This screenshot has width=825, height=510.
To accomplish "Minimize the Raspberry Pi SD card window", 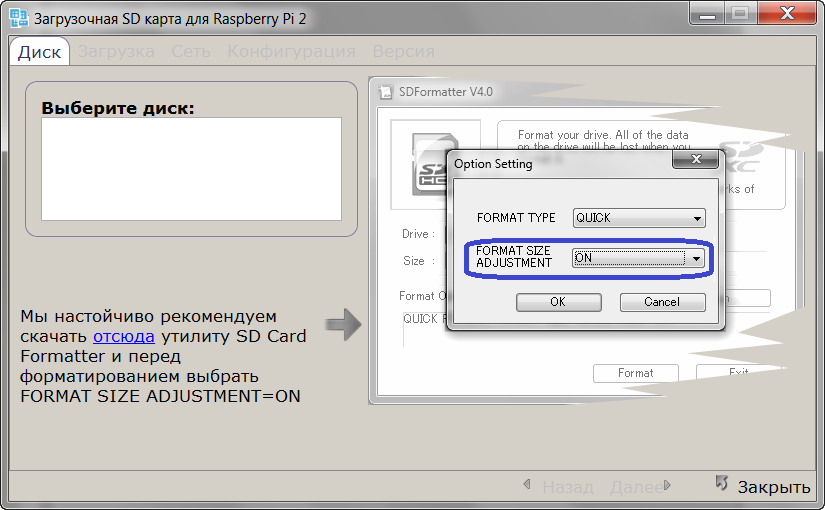I will point(706,14).
